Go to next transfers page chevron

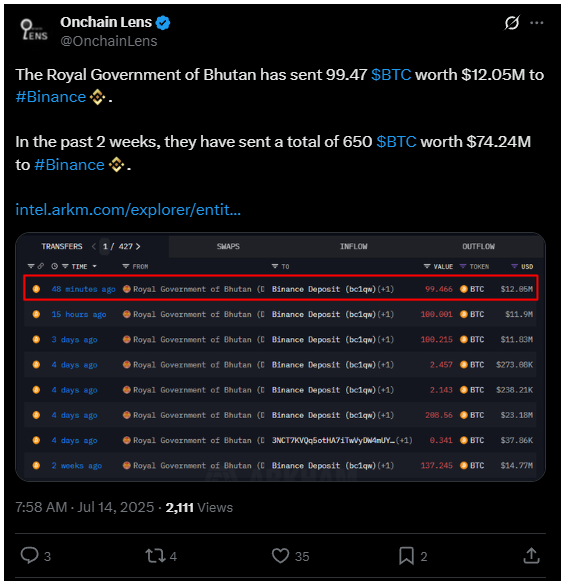(138, 246)
